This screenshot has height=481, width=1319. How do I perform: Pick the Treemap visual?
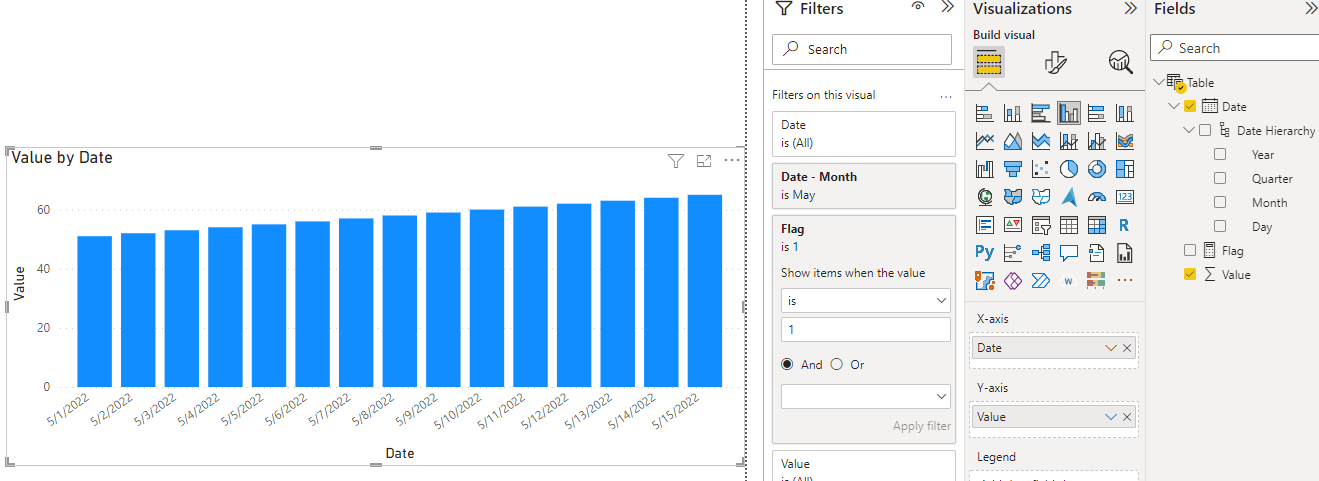[x=1124, y=169]
